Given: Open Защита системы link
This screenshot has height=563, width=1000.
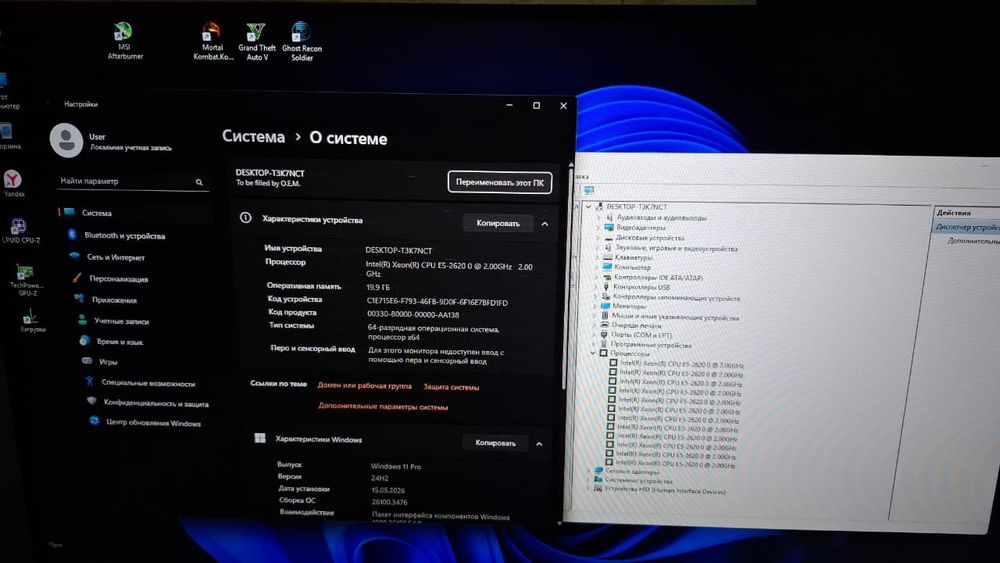Looking at the screenshot, I should coord(451,387).
